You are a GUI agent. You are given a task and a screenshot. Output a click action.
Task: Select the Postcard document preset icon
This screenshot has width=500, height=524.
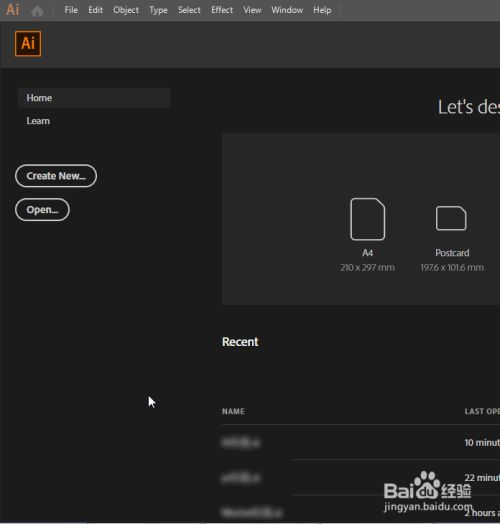451,219
